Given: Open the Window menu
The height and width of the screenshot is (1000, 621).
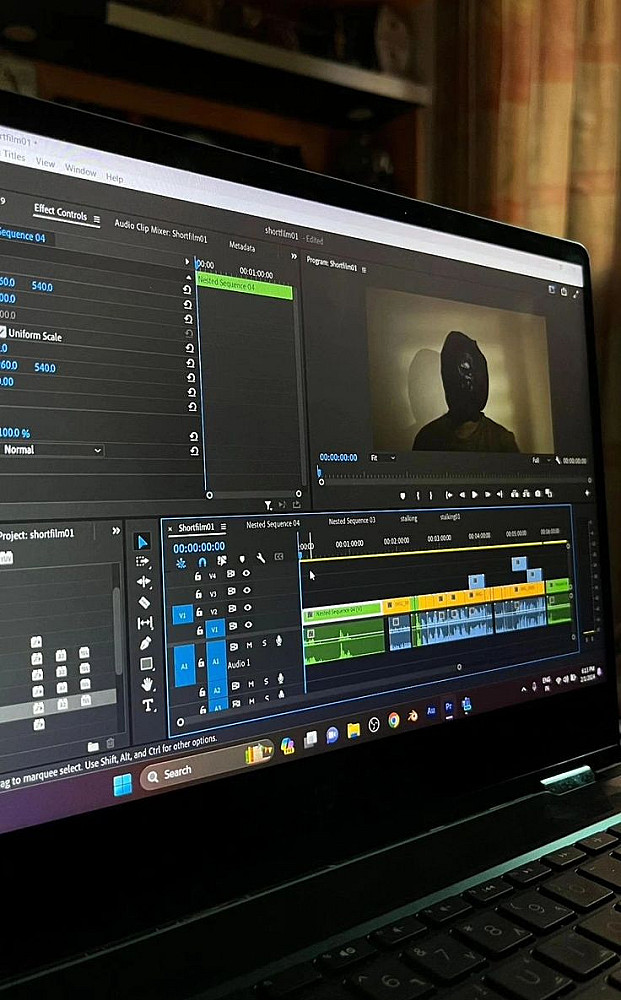Looking at the screenshot, I should (x=80, y=170).
